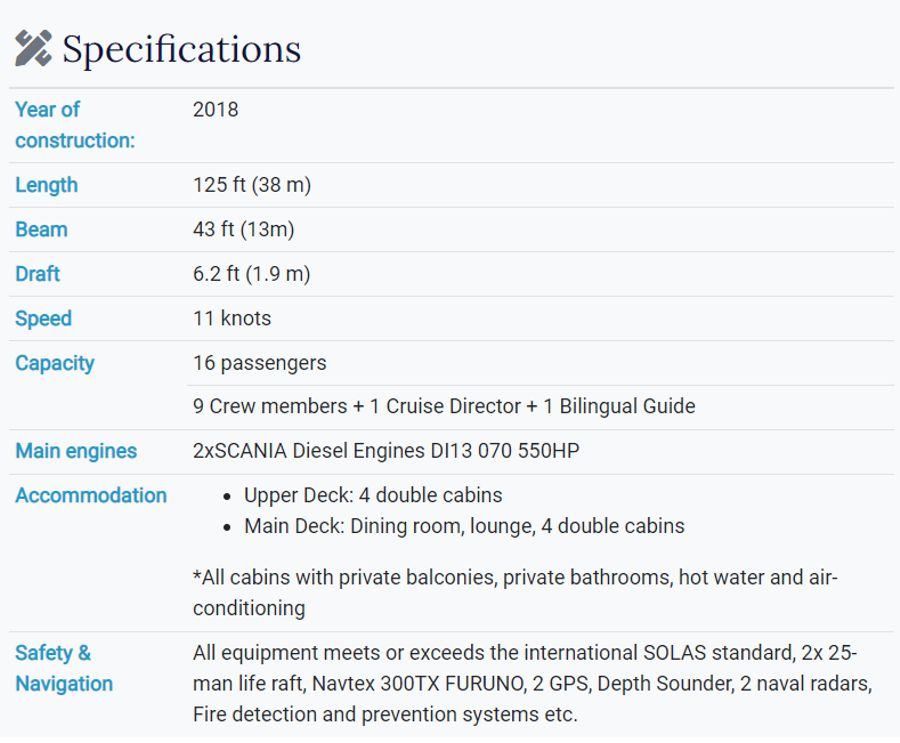Select the Capacity label
This screenshot has width=900, height=743.
coord(55,363)
